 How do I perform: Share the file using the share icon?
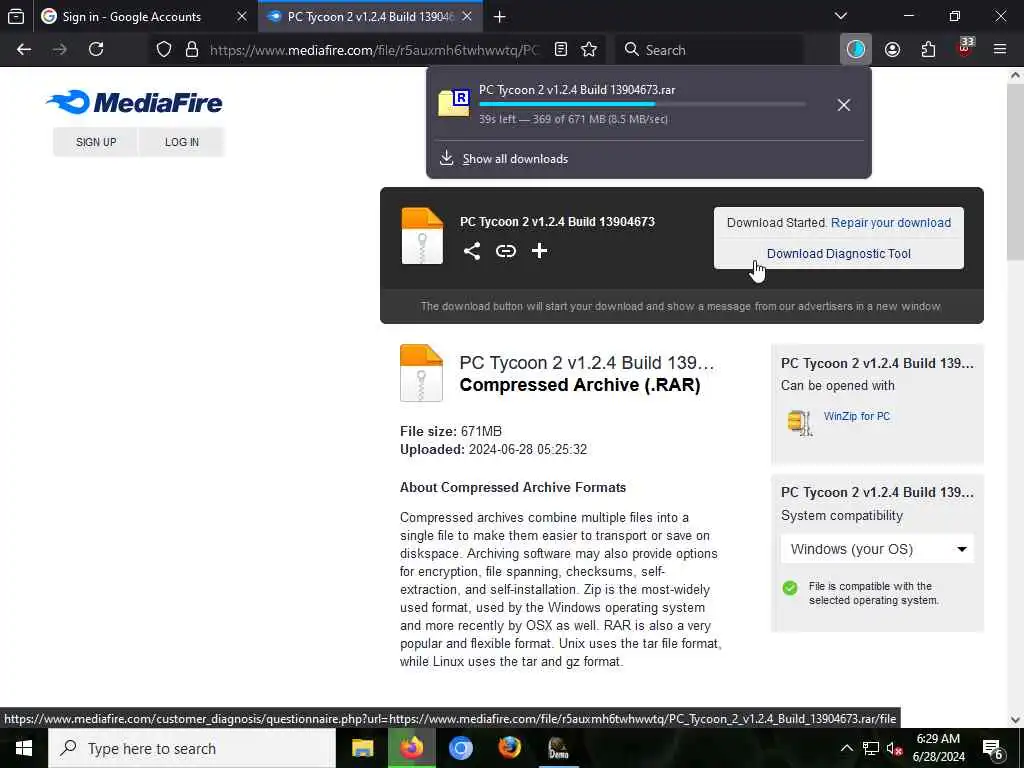(x=472, y=251)
